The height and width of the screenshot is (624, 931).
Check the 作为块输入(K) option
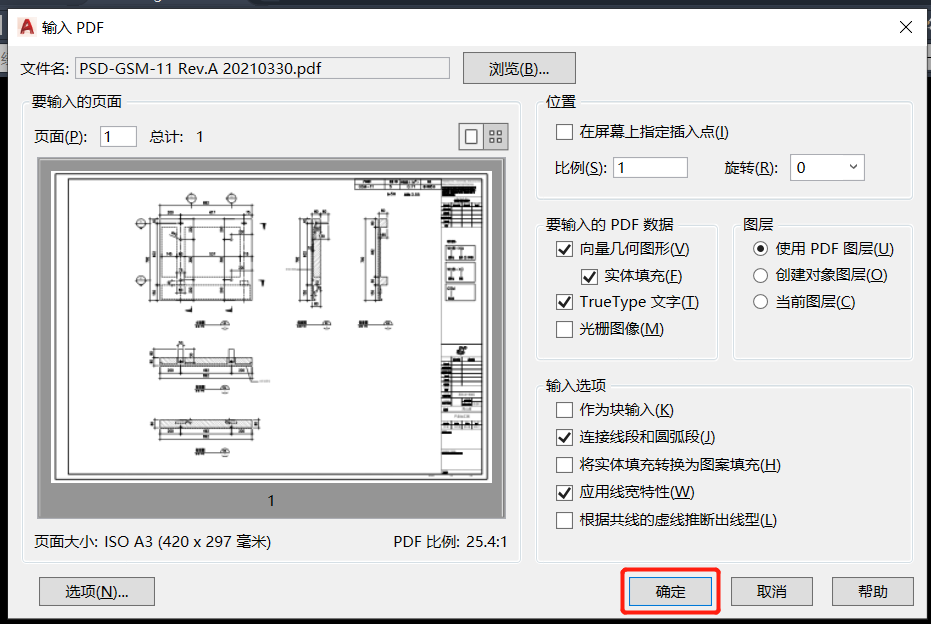[x=563, y=410]
